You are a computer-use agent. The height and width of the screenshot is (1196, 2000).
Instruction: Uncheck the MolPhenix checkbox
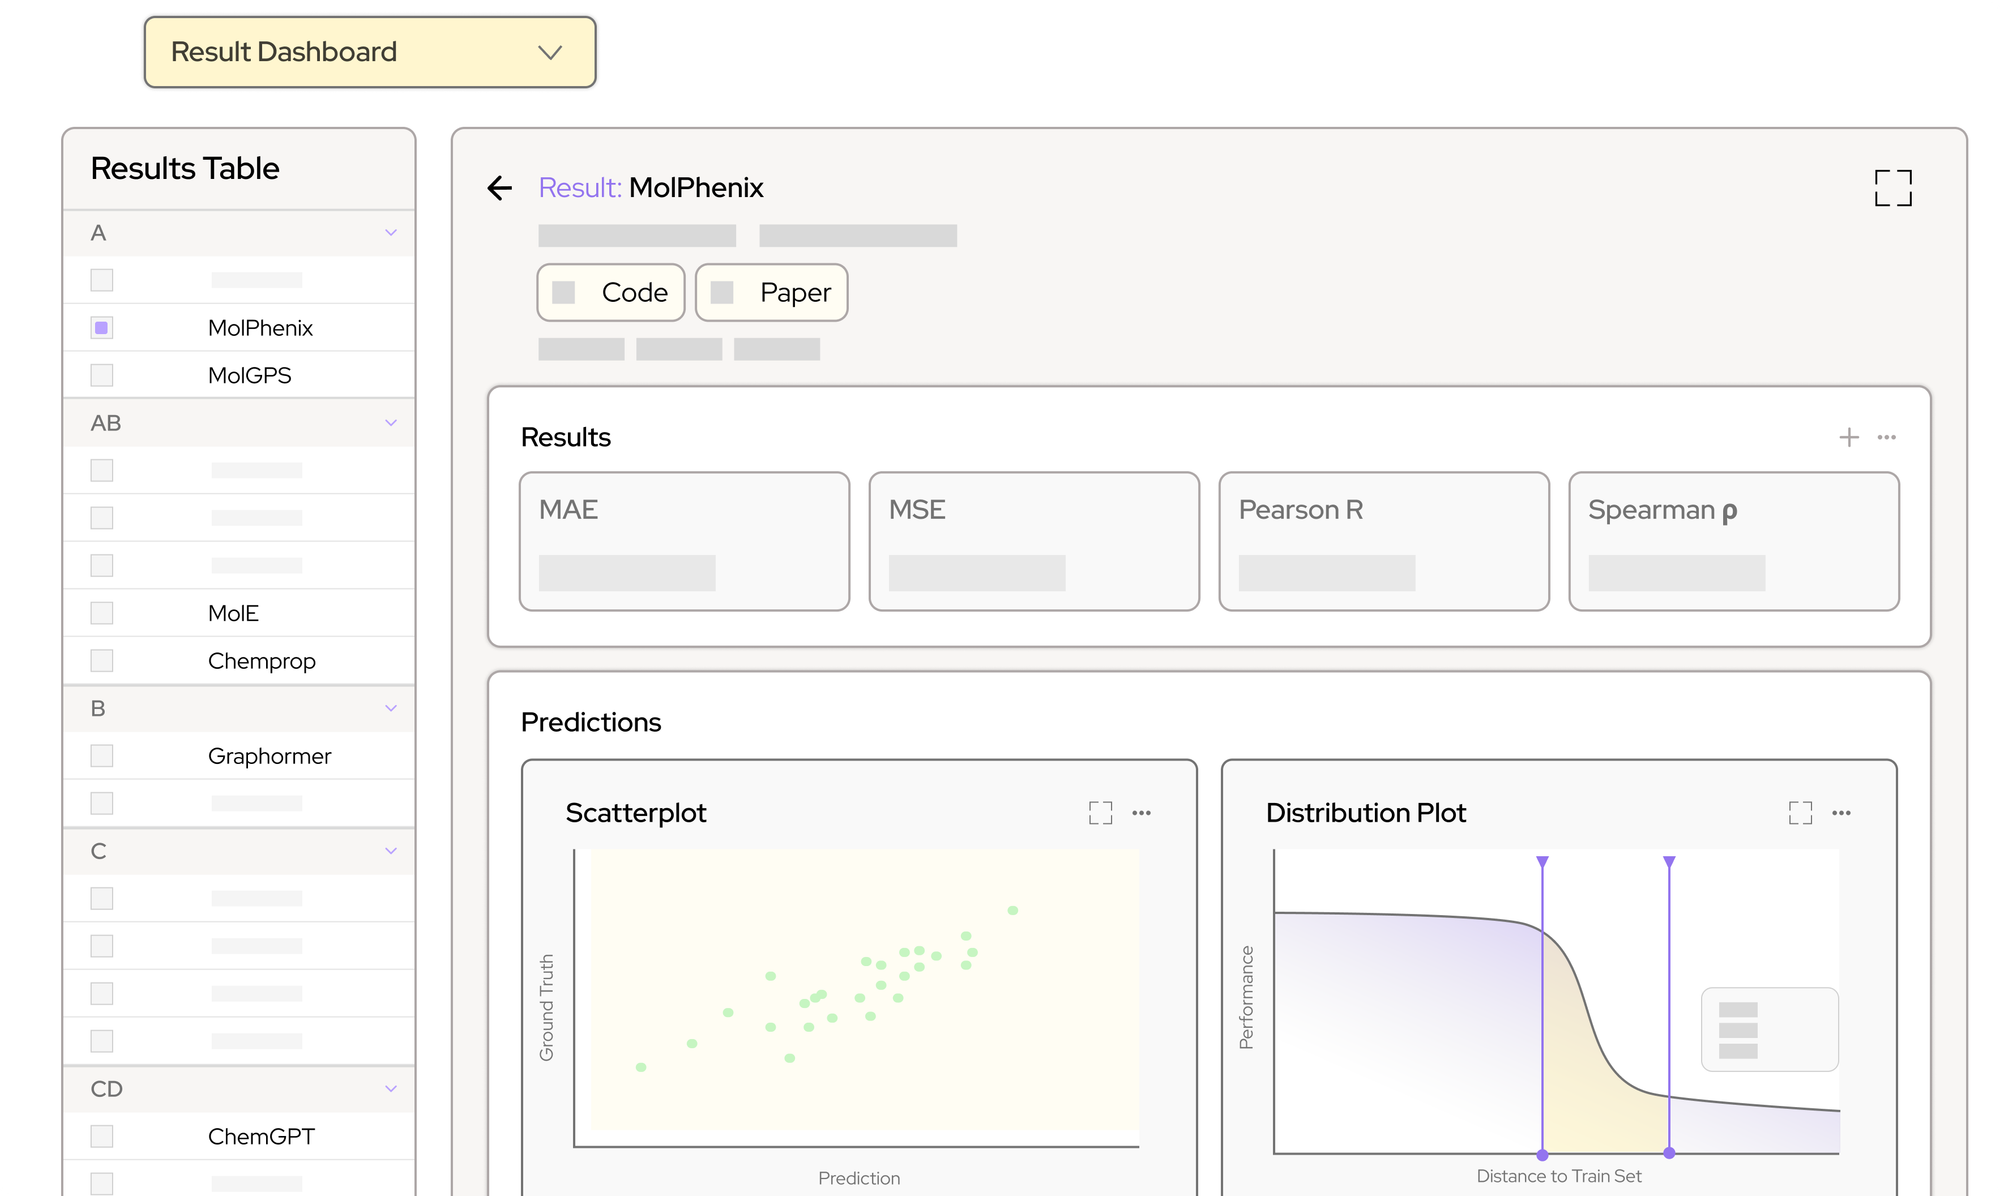(102, 328)
